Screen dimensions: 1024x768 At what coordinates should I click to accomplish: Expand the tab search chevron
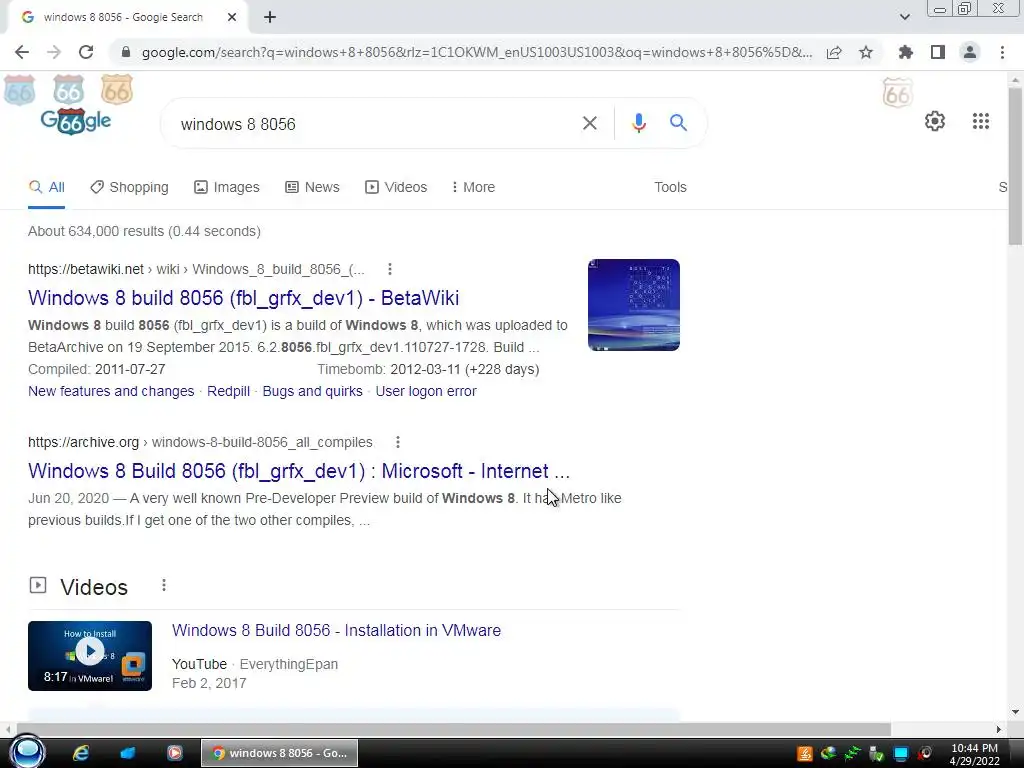coord(904,17)
